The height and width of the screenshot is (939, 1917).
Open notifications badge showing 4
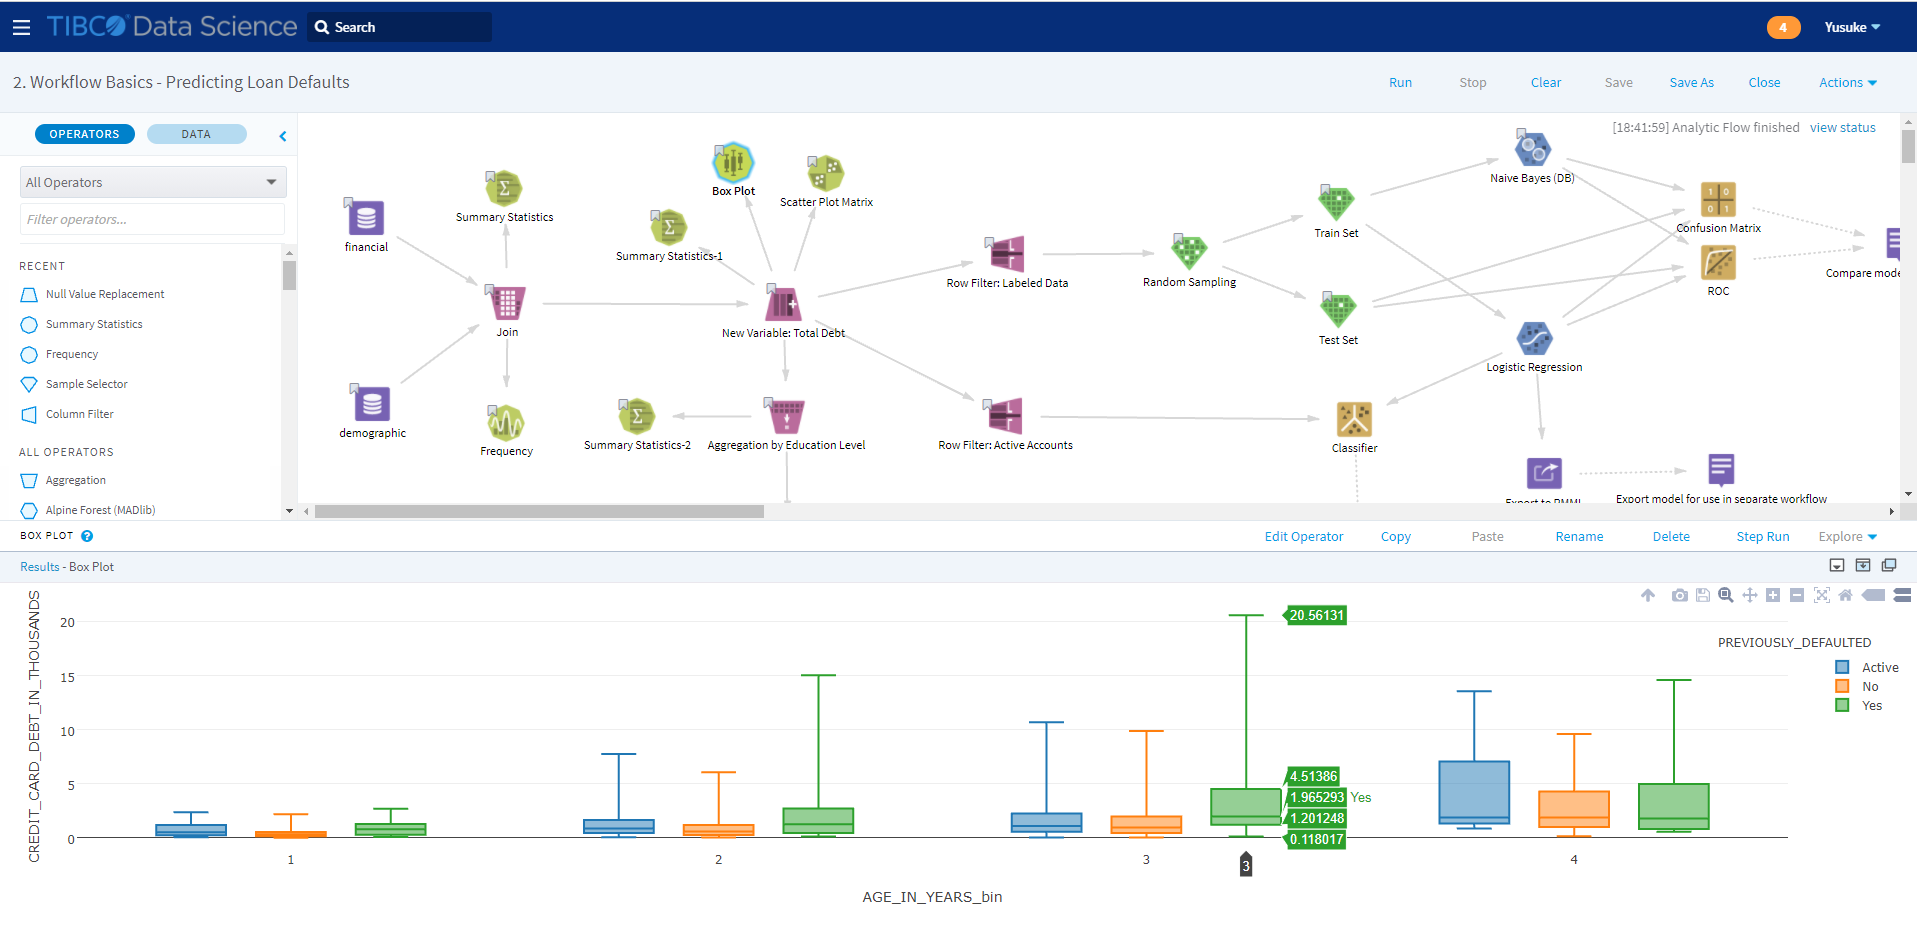(1783, 27)
